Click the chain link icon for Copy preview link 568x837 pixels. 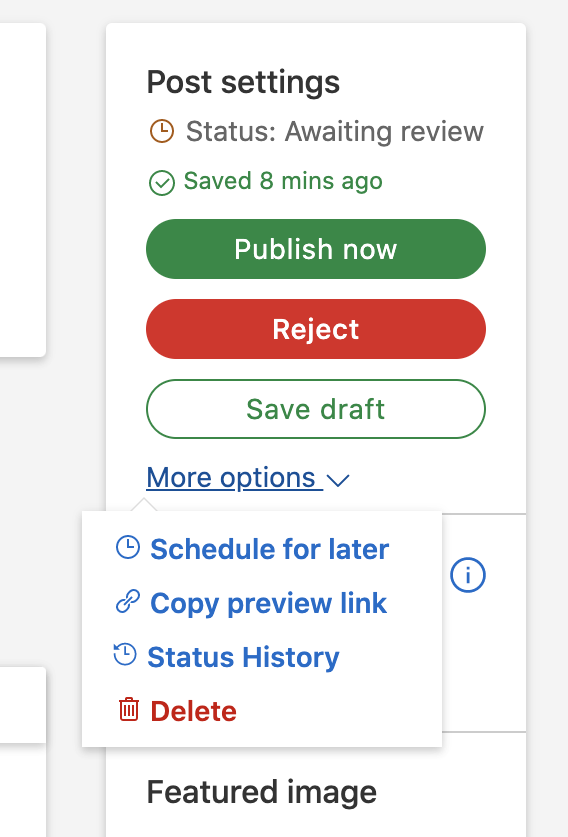[128, 601]
